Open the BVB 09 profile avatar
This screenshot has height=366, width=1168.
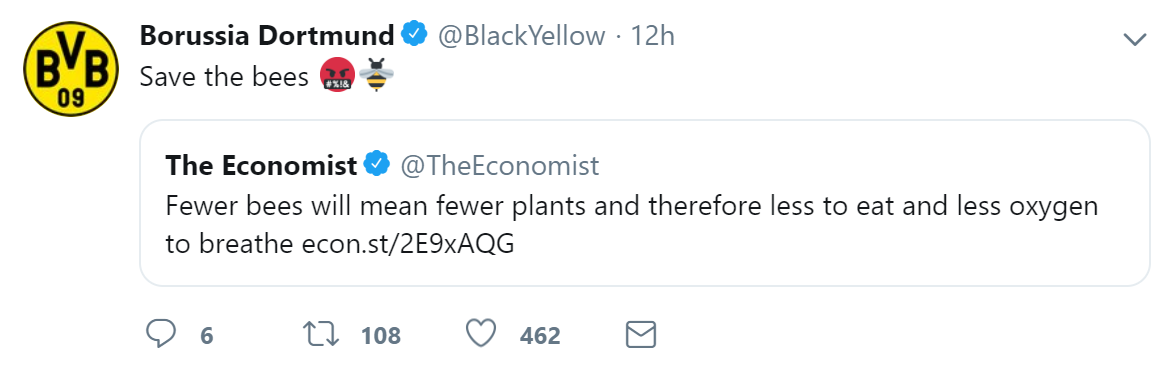point(71,68)
